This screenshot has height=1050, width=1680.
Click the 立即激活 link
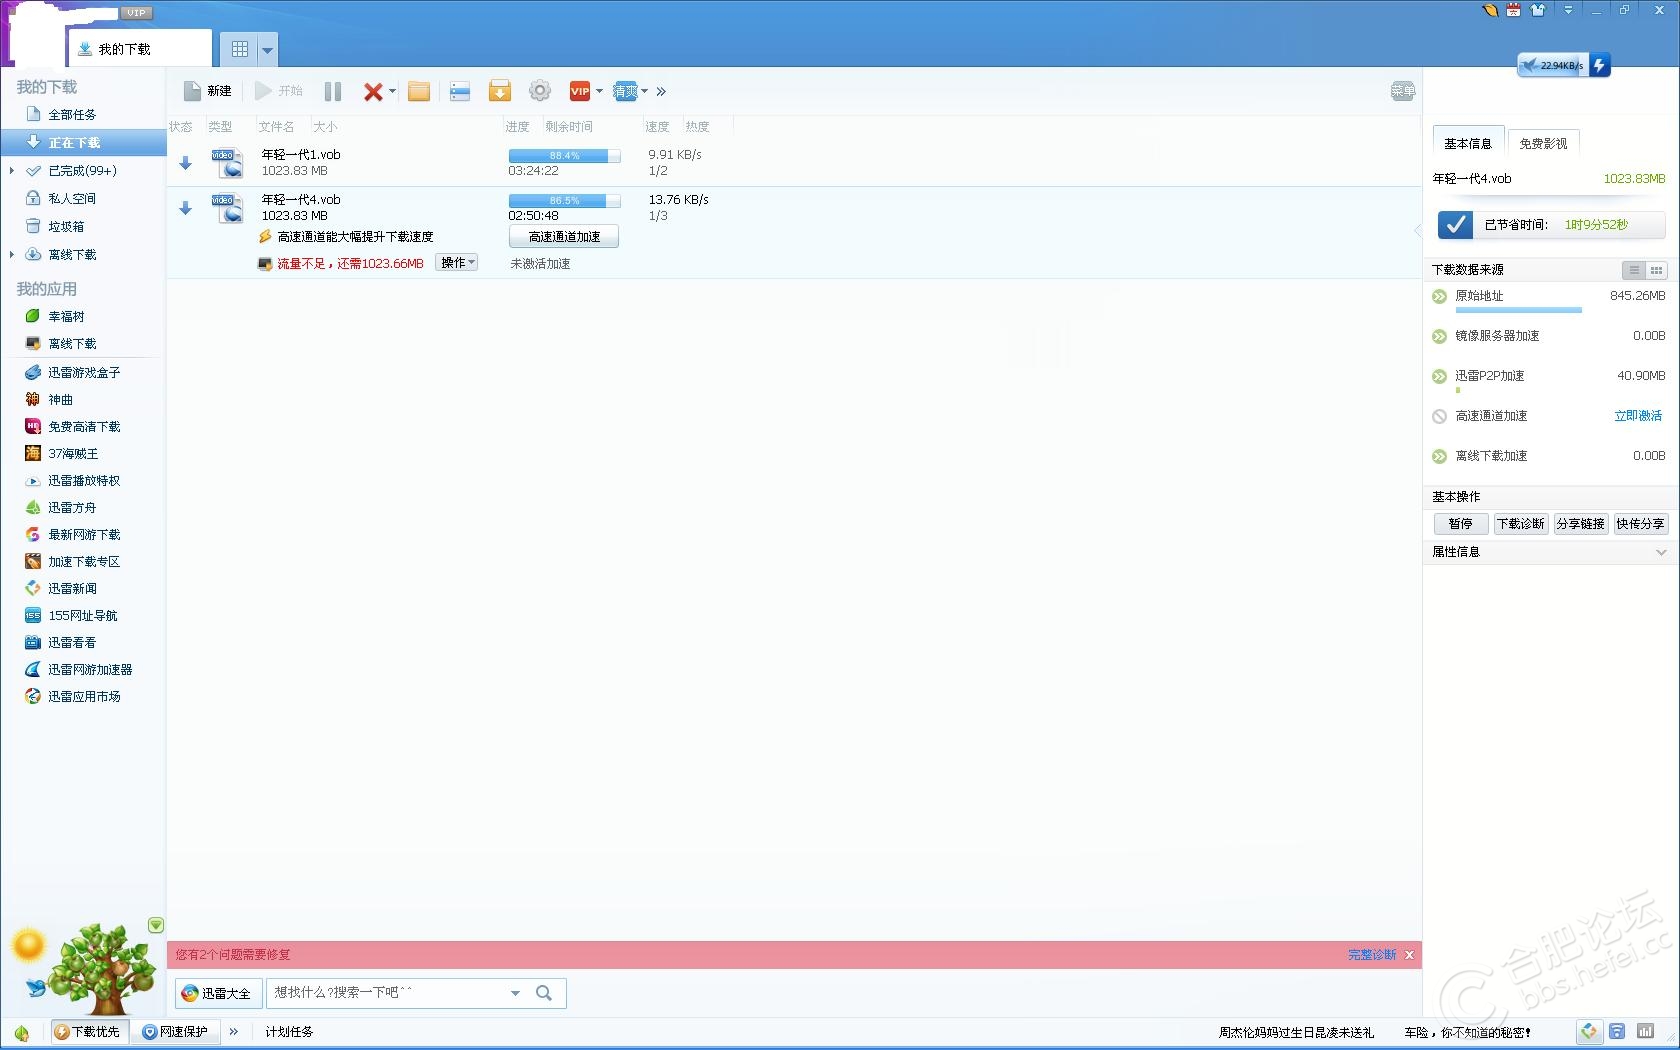[x=1638, y=416]
